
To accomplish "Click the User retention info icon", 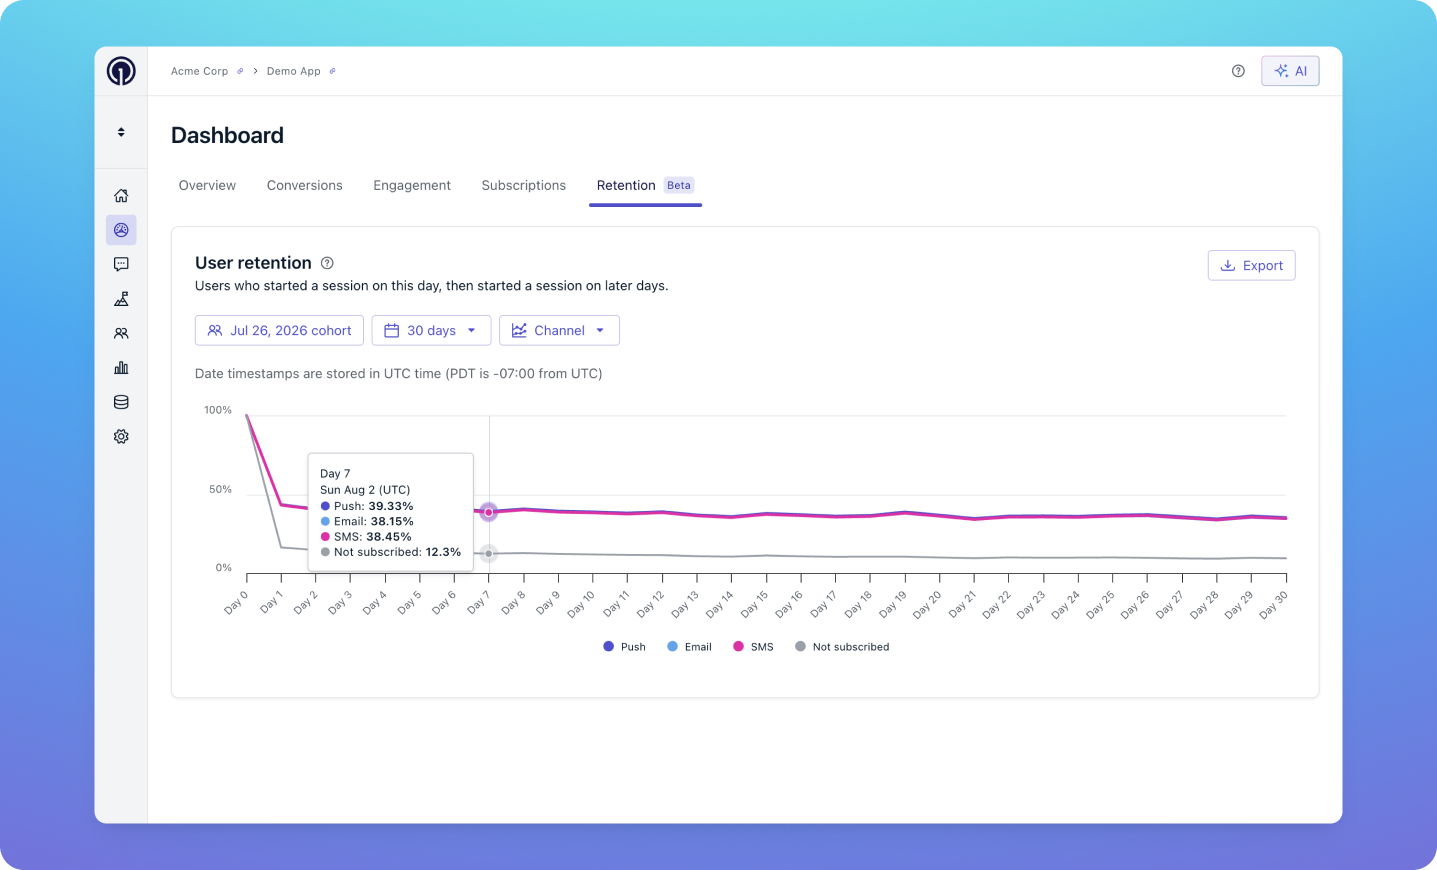I will [327, 263].
